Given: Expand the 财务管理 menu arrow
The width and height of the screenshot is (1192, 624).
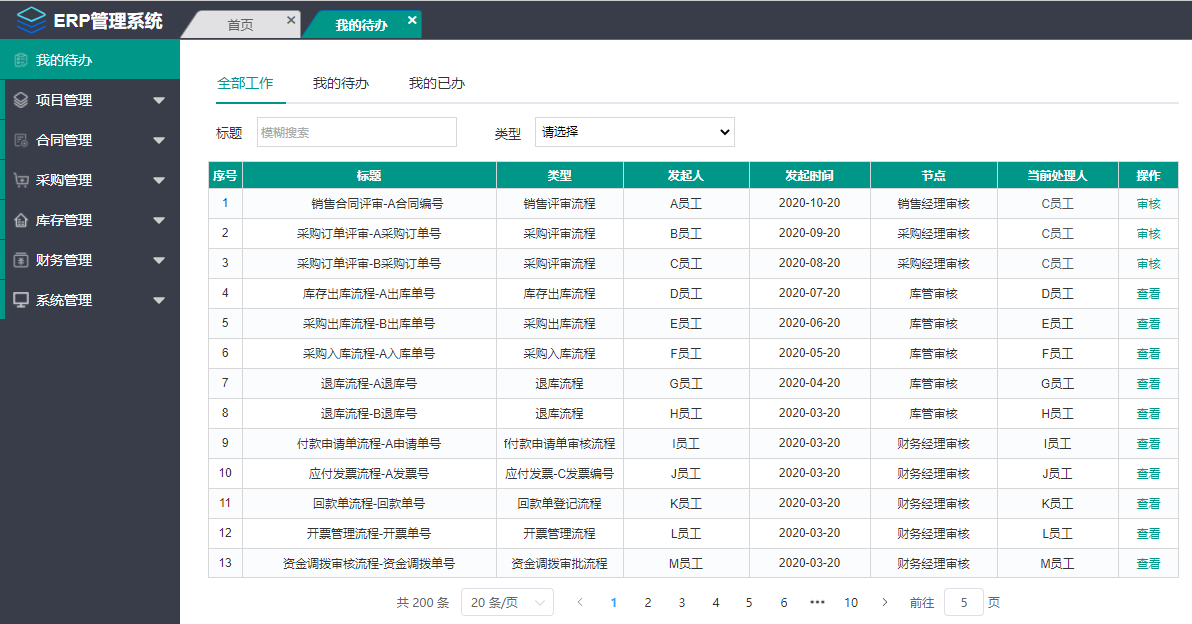Looking at the screenshot, I should [159, 260].
